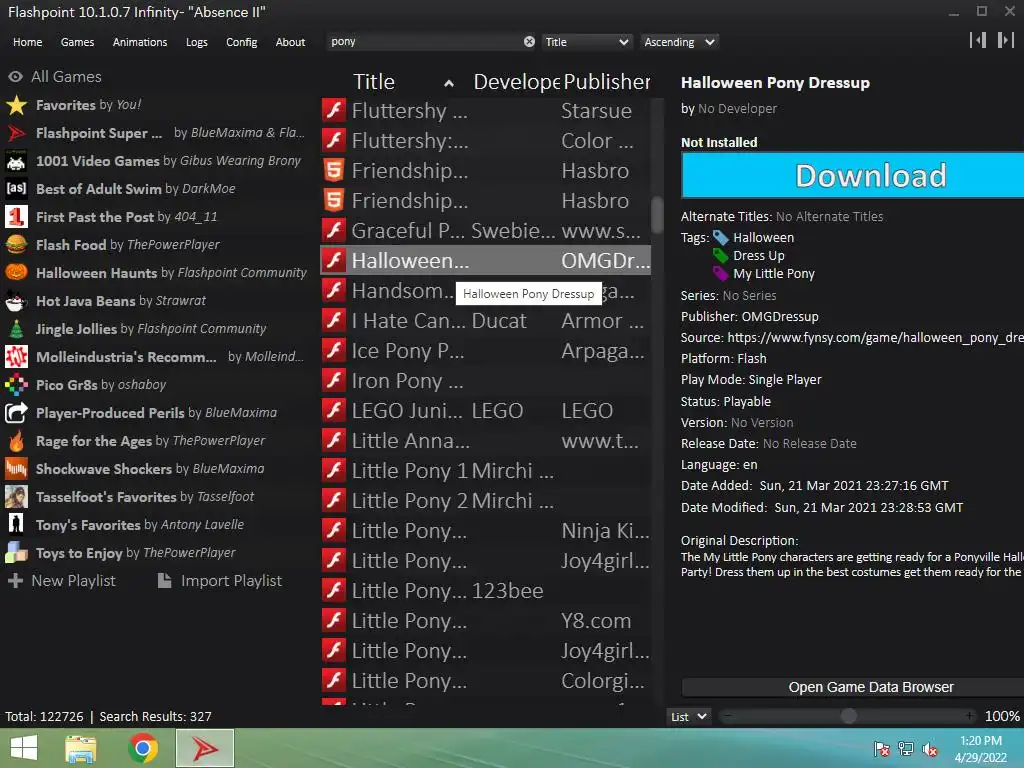Select the Best of Adult Swim icon
Viewport: 1024px width, 768px height.
[16, 189]
